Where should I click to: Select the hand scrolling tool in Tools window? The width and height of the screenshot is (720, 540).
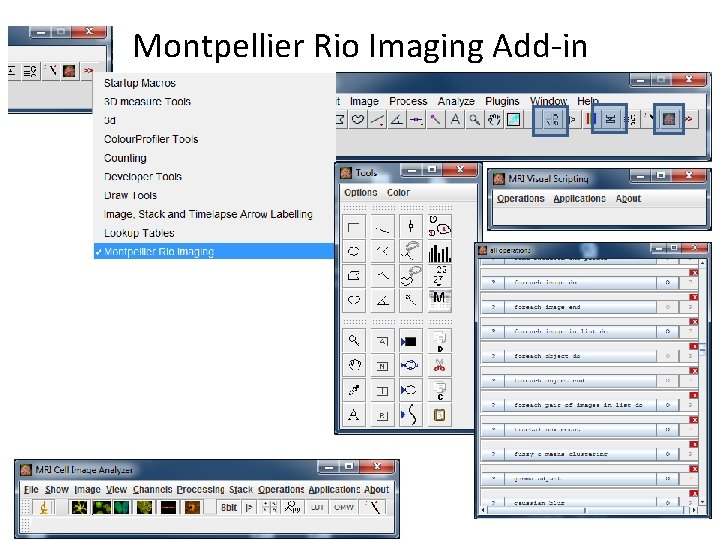point(354,365)
